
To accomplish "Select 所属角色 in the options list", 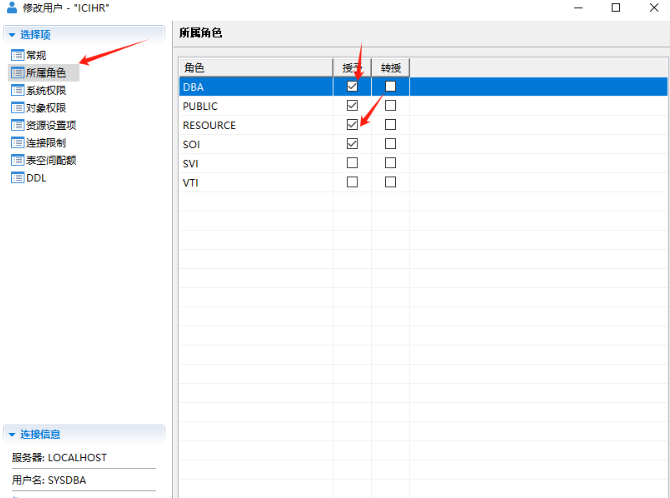I will coord(46,73).
